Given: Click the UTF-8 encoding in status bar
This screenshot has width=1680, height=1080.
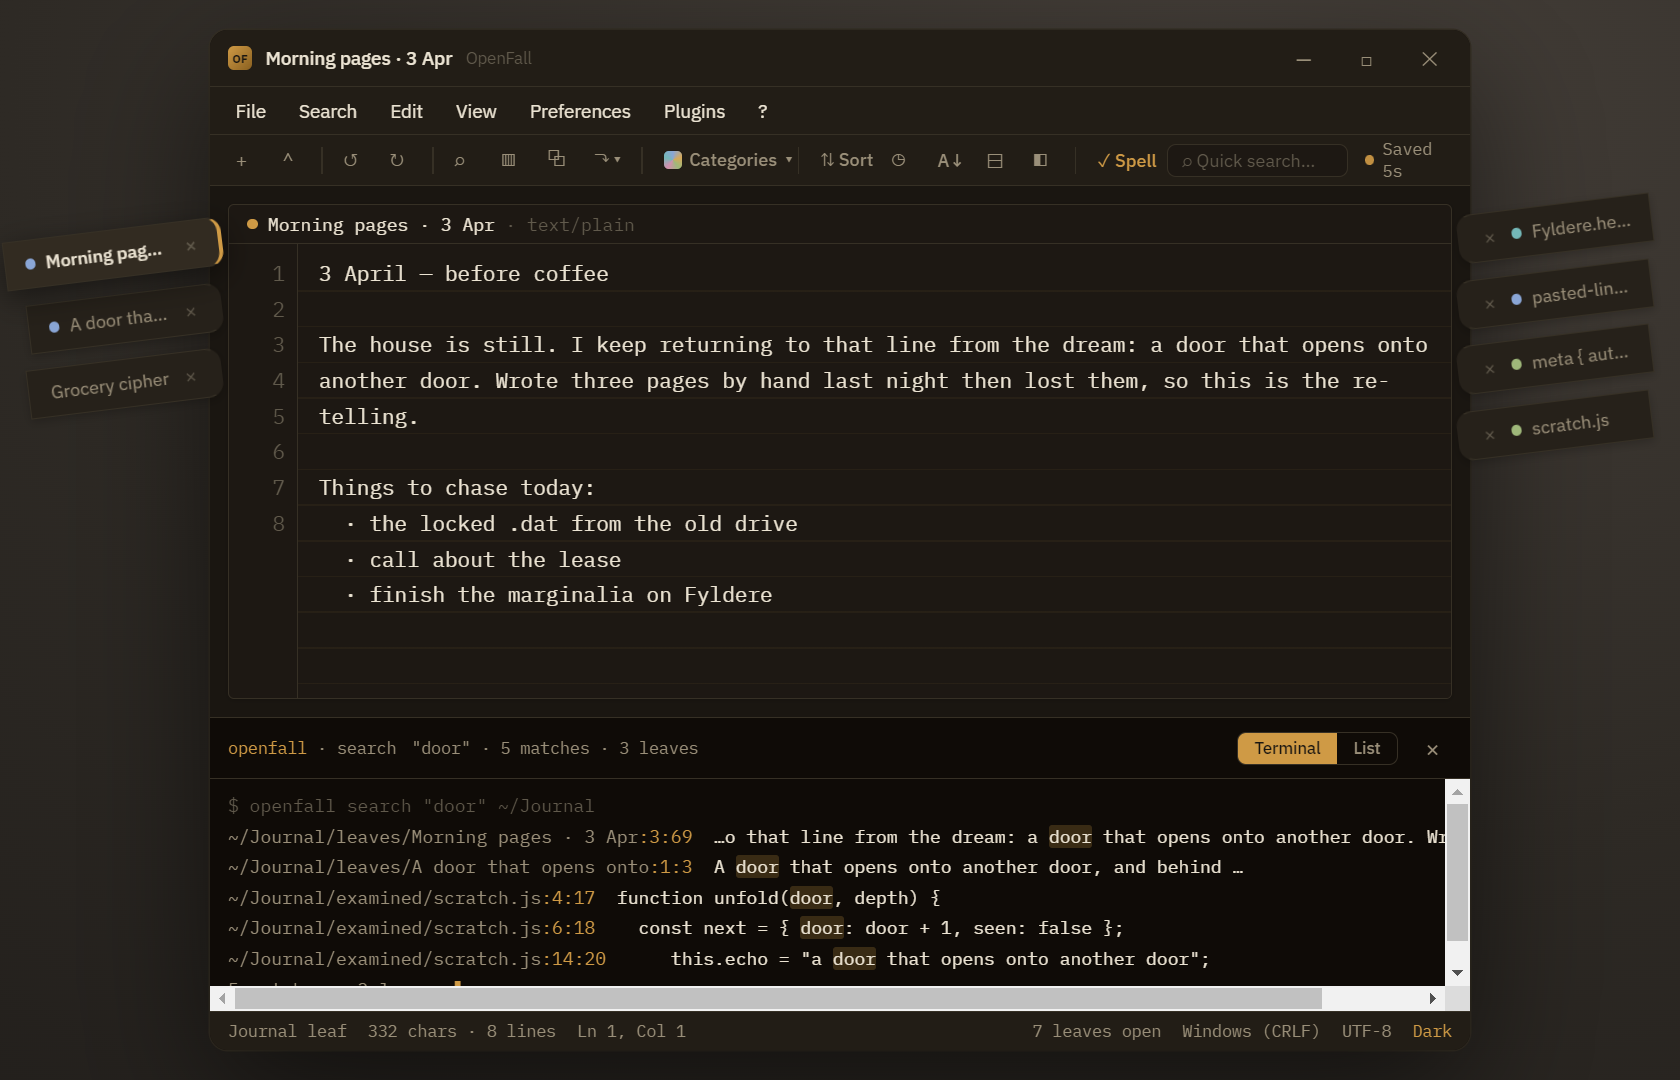Looking at the screenshot, I should point(1366,1031).
